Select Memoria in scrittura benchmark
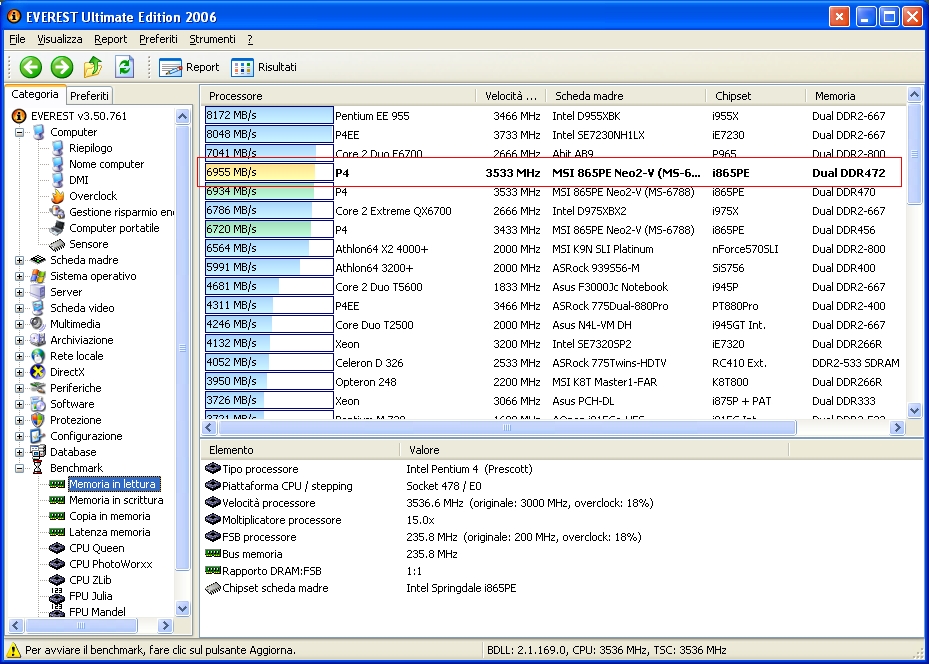This screenshot has height=664, width=929. click(116, 500)
